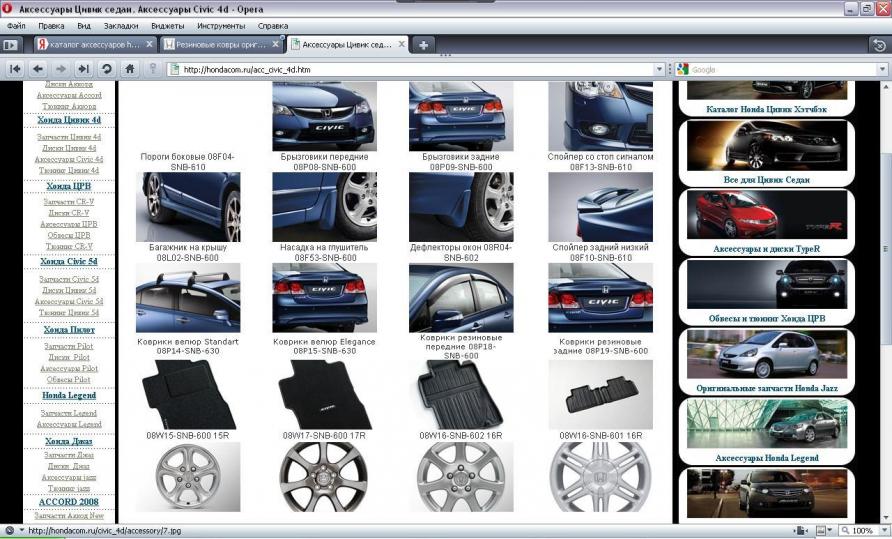Open the Багажник на крышу roof rack image
Image resolution: width=892 pixels, height=539 pixels.
(x=188, y=298)
